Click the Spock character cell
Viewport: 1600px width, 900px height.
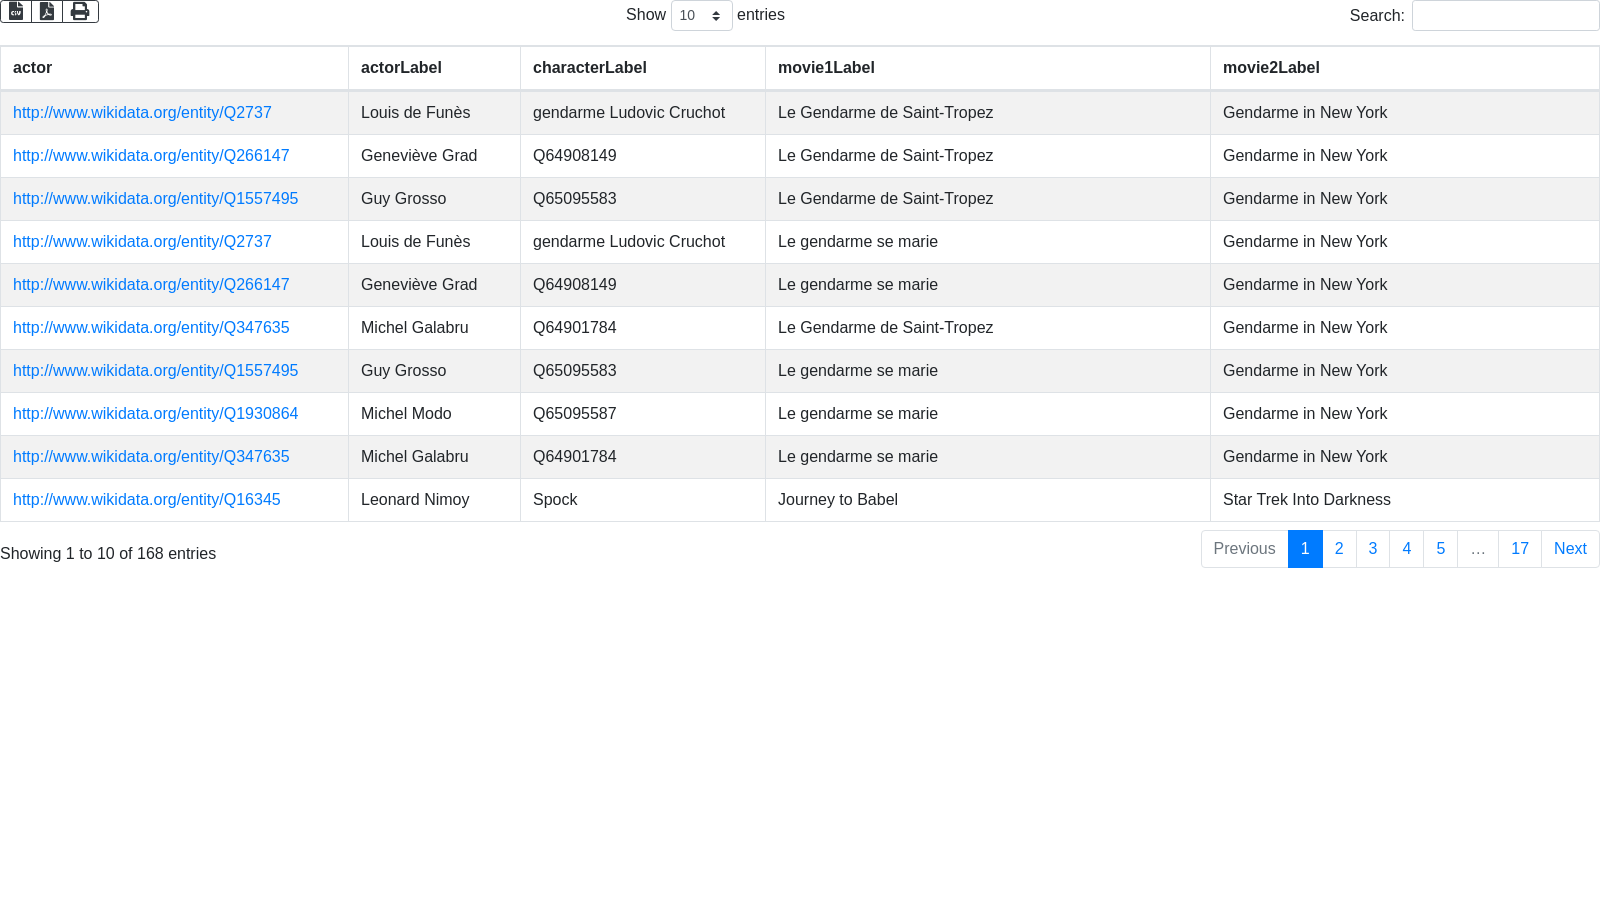click(x=643, y=500)
